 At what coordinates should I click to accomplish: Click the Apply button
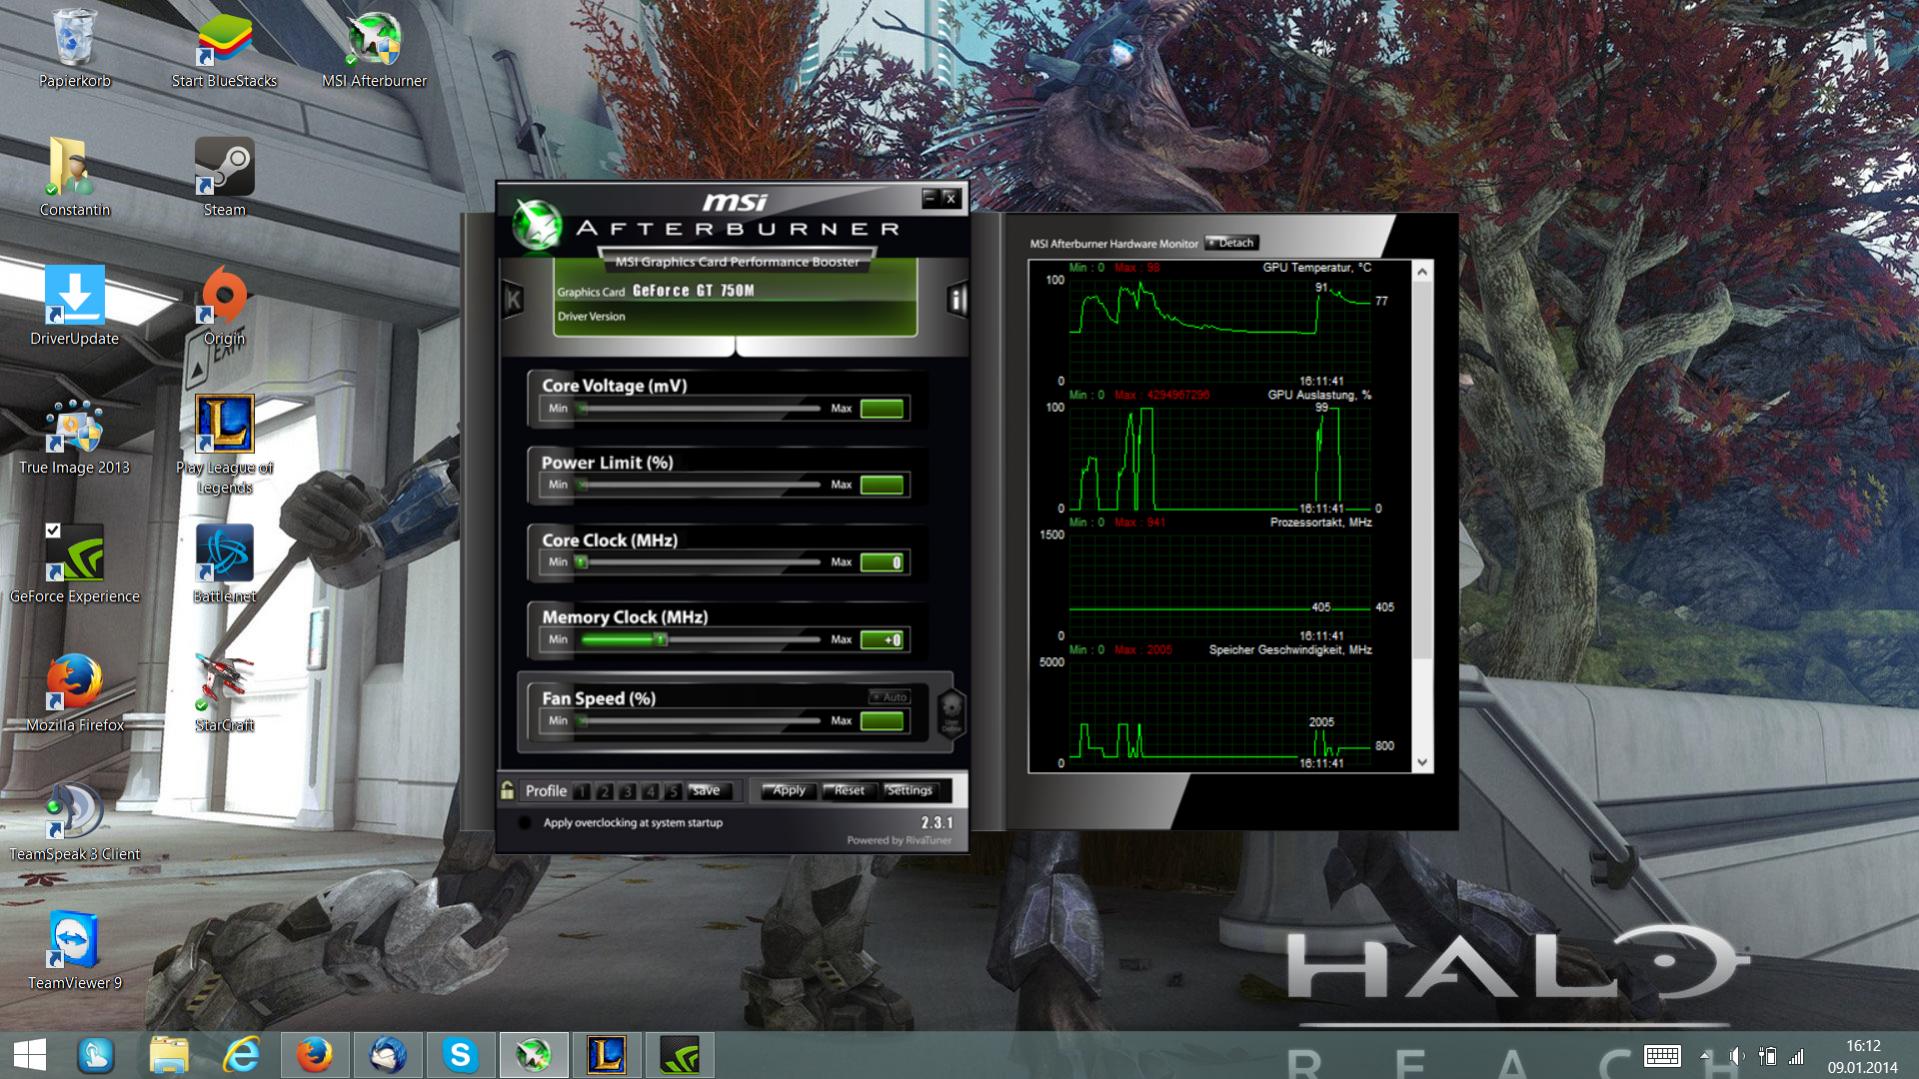[x=788, y=791]
